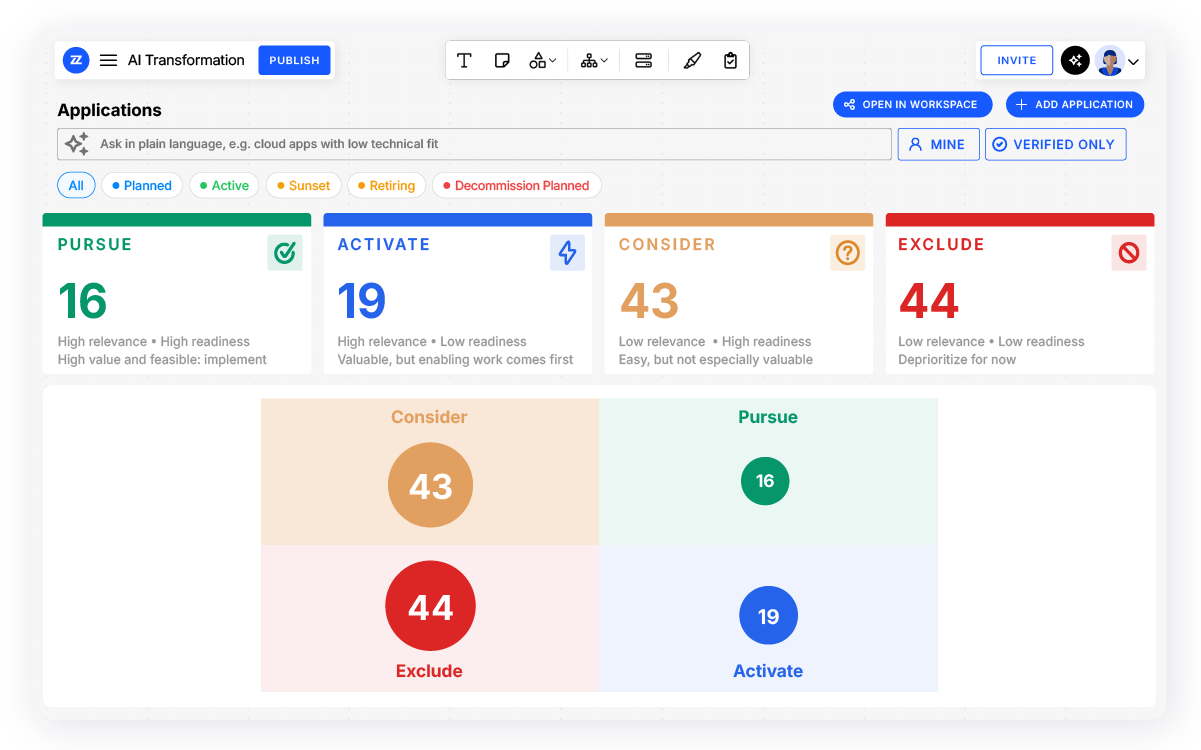This screenshot has height=750, width=1201.
Task: Click the plain language search field
Action: (474, 144)
